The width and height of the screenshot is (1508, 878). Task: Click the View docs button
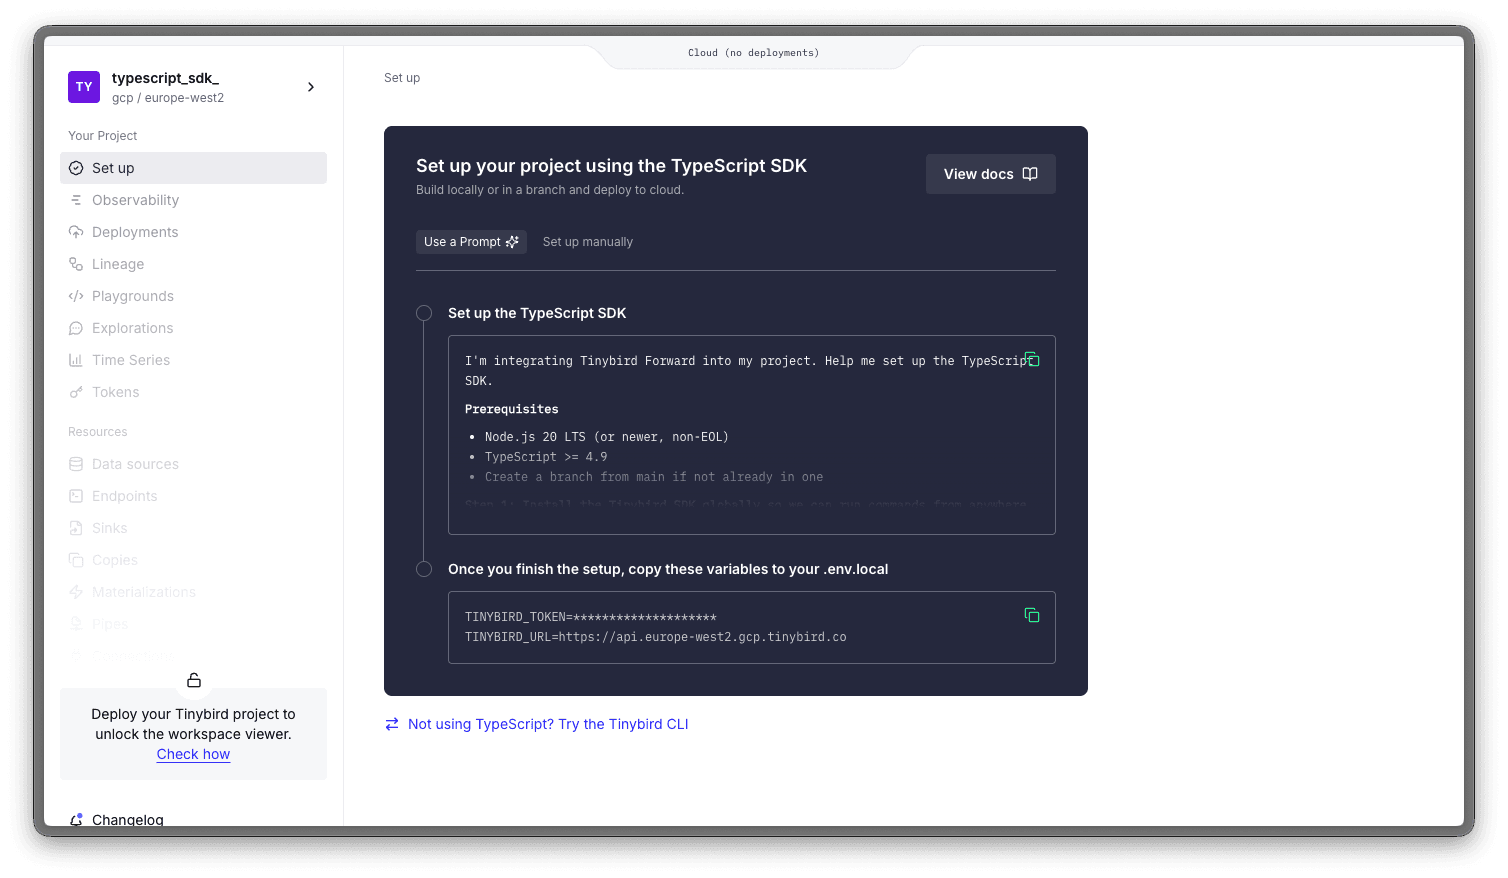(x=990, y=173)
